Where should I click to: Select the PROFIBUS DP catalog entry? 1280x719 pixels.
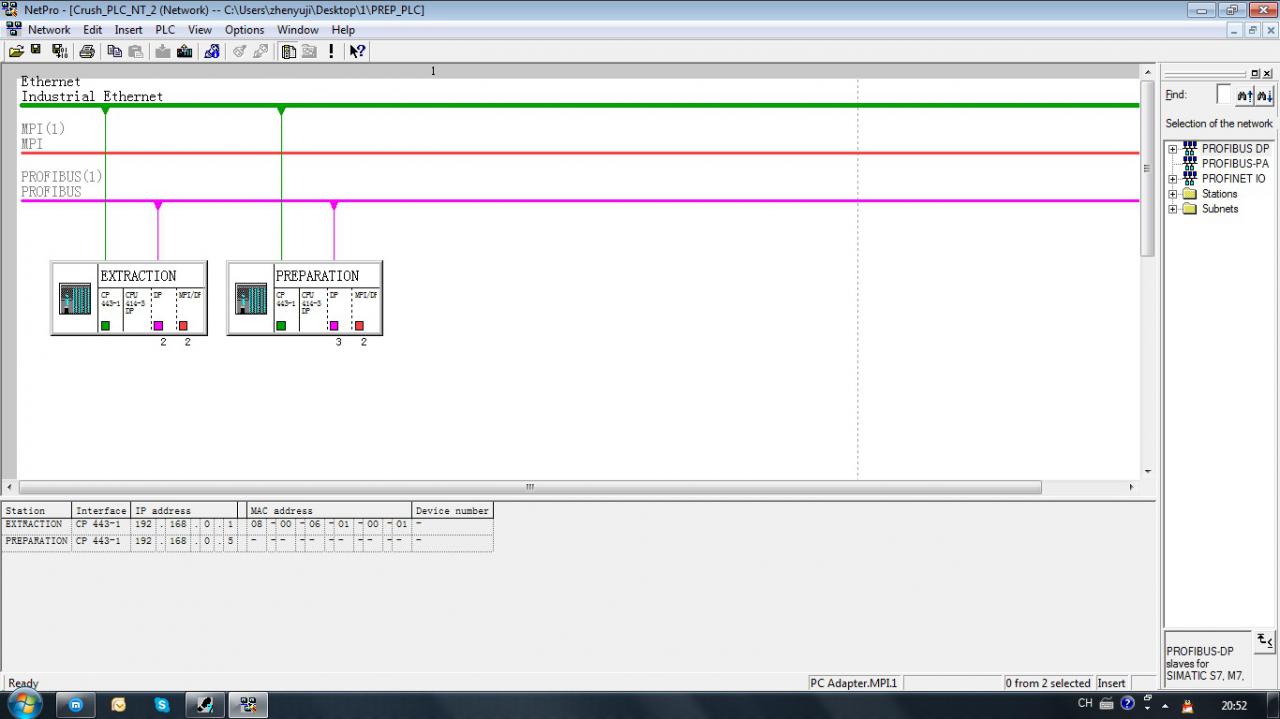1235,149
